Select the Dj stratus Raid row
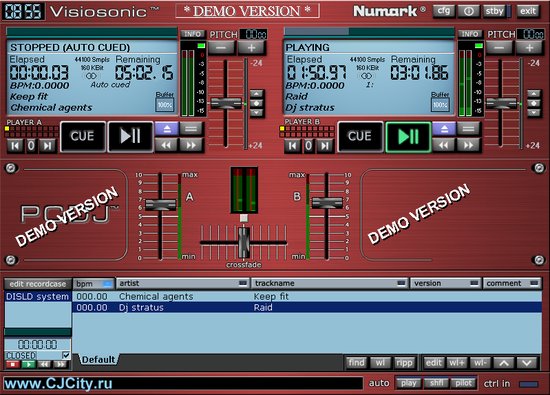This screenshot has width=550, height=395. [x=307, y=308]
